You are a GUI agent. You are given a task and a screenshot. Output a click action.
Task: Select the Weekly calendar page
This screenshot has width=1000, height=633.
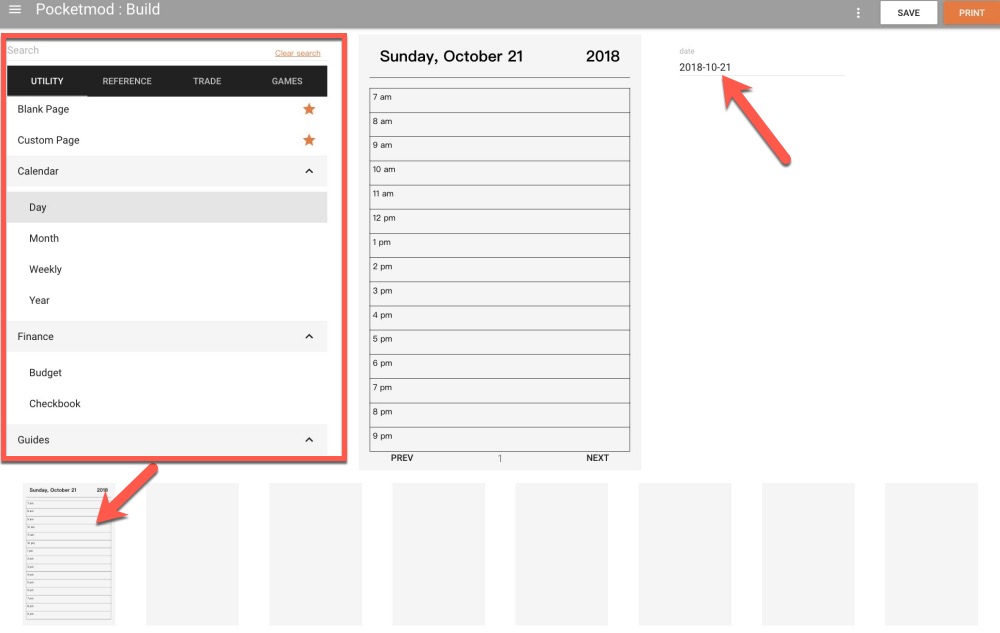[46, 270]
